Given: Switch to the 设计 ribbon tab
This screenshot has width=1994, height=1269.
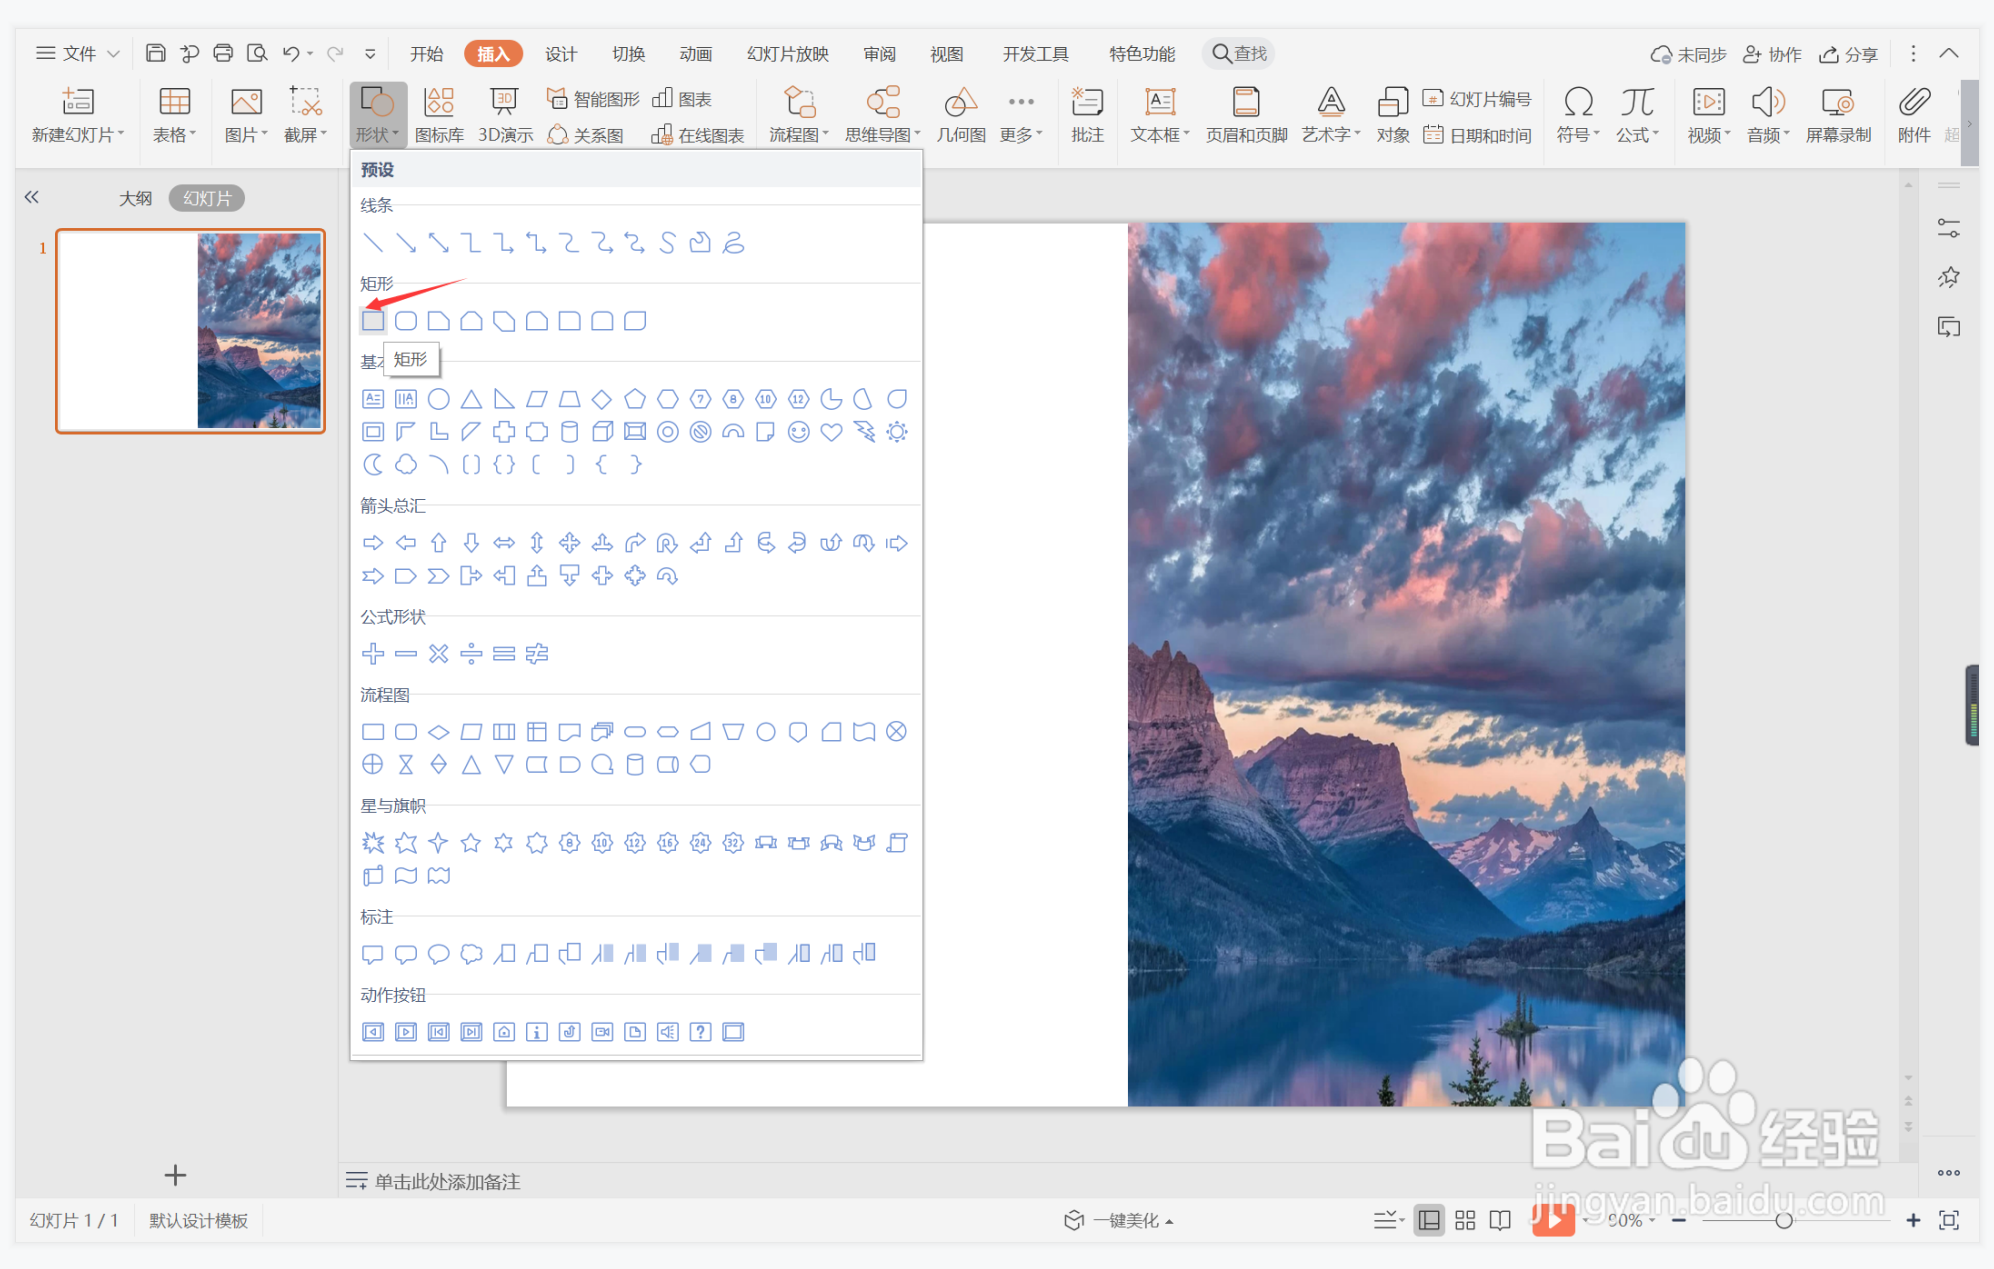Looking at the screenshot, I should pos(560,54).
